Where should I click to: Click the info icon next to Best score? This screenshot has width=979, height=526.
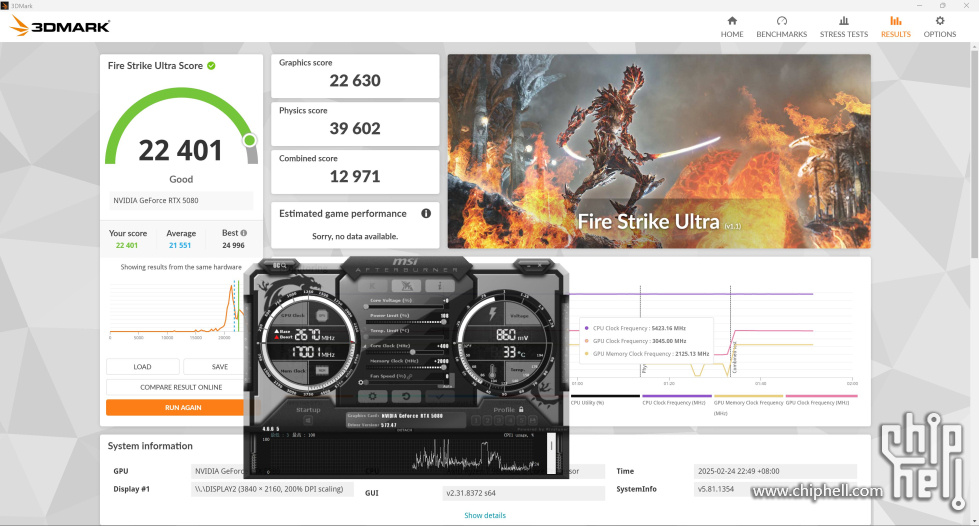point(244,233)
